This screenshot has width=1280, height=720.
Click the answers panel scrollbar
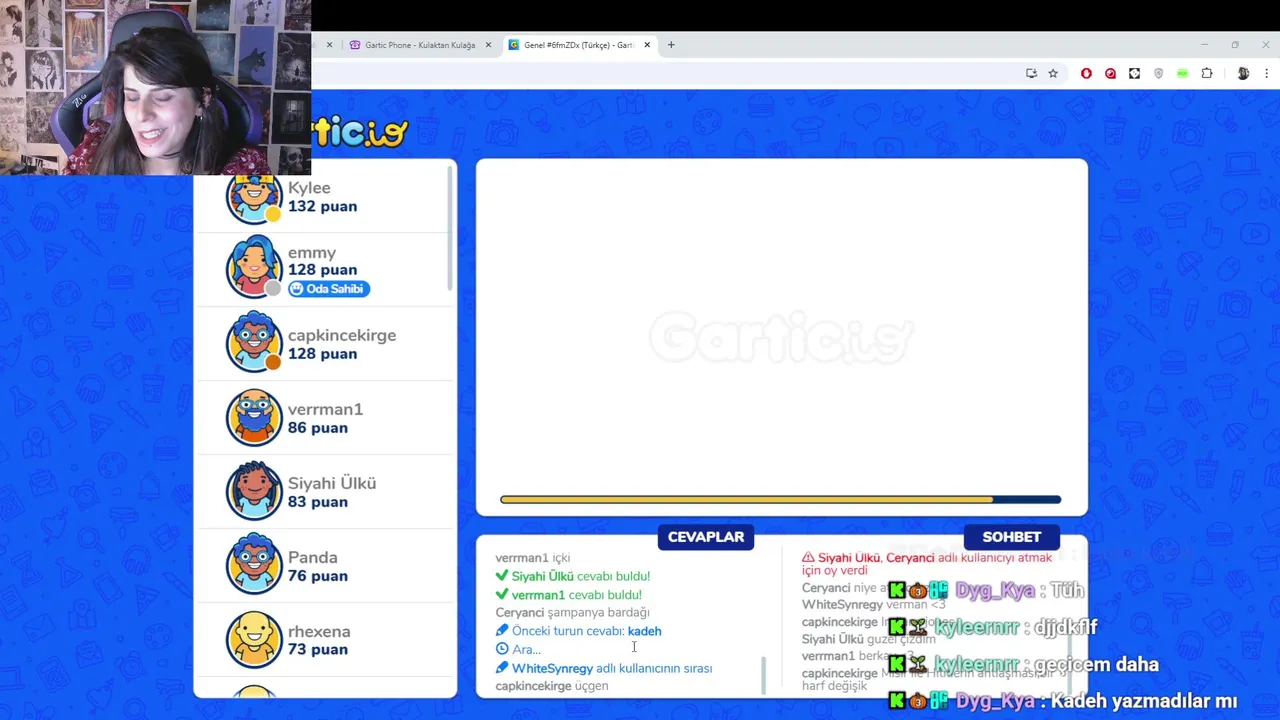tap(764, 675)
